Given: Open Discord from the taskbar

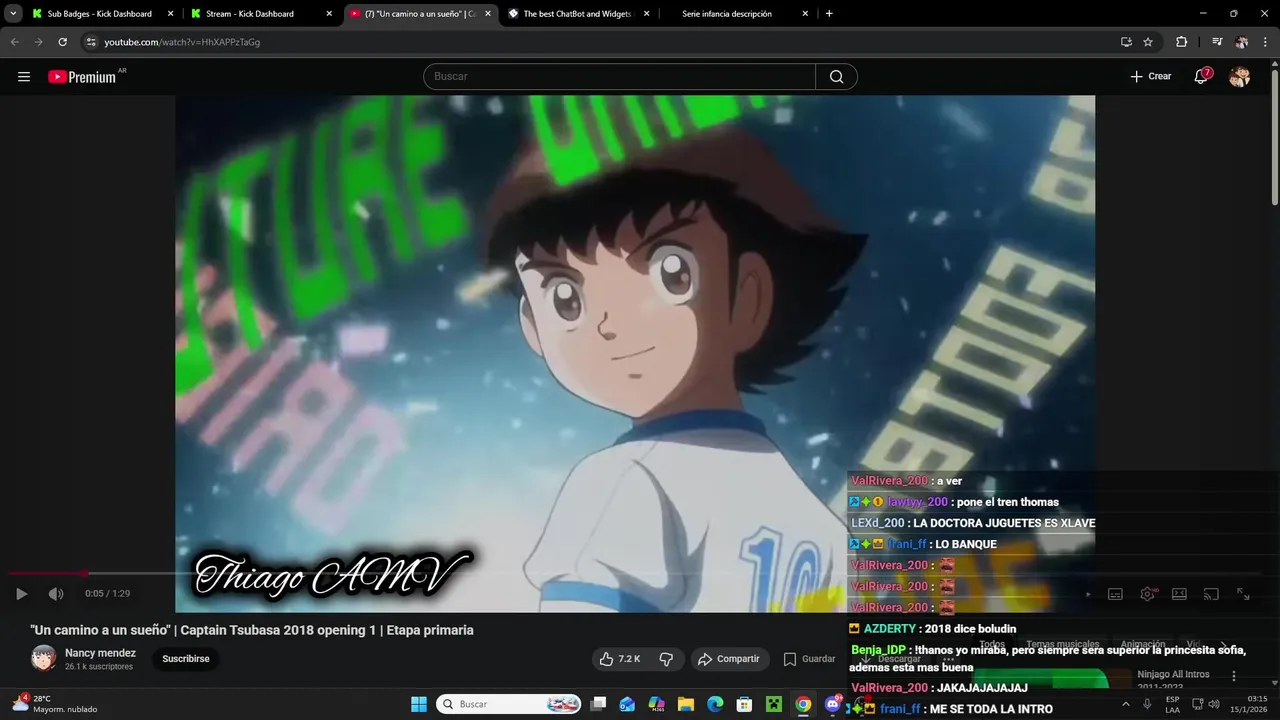Looking at the screenshot, I should point(832,704).
